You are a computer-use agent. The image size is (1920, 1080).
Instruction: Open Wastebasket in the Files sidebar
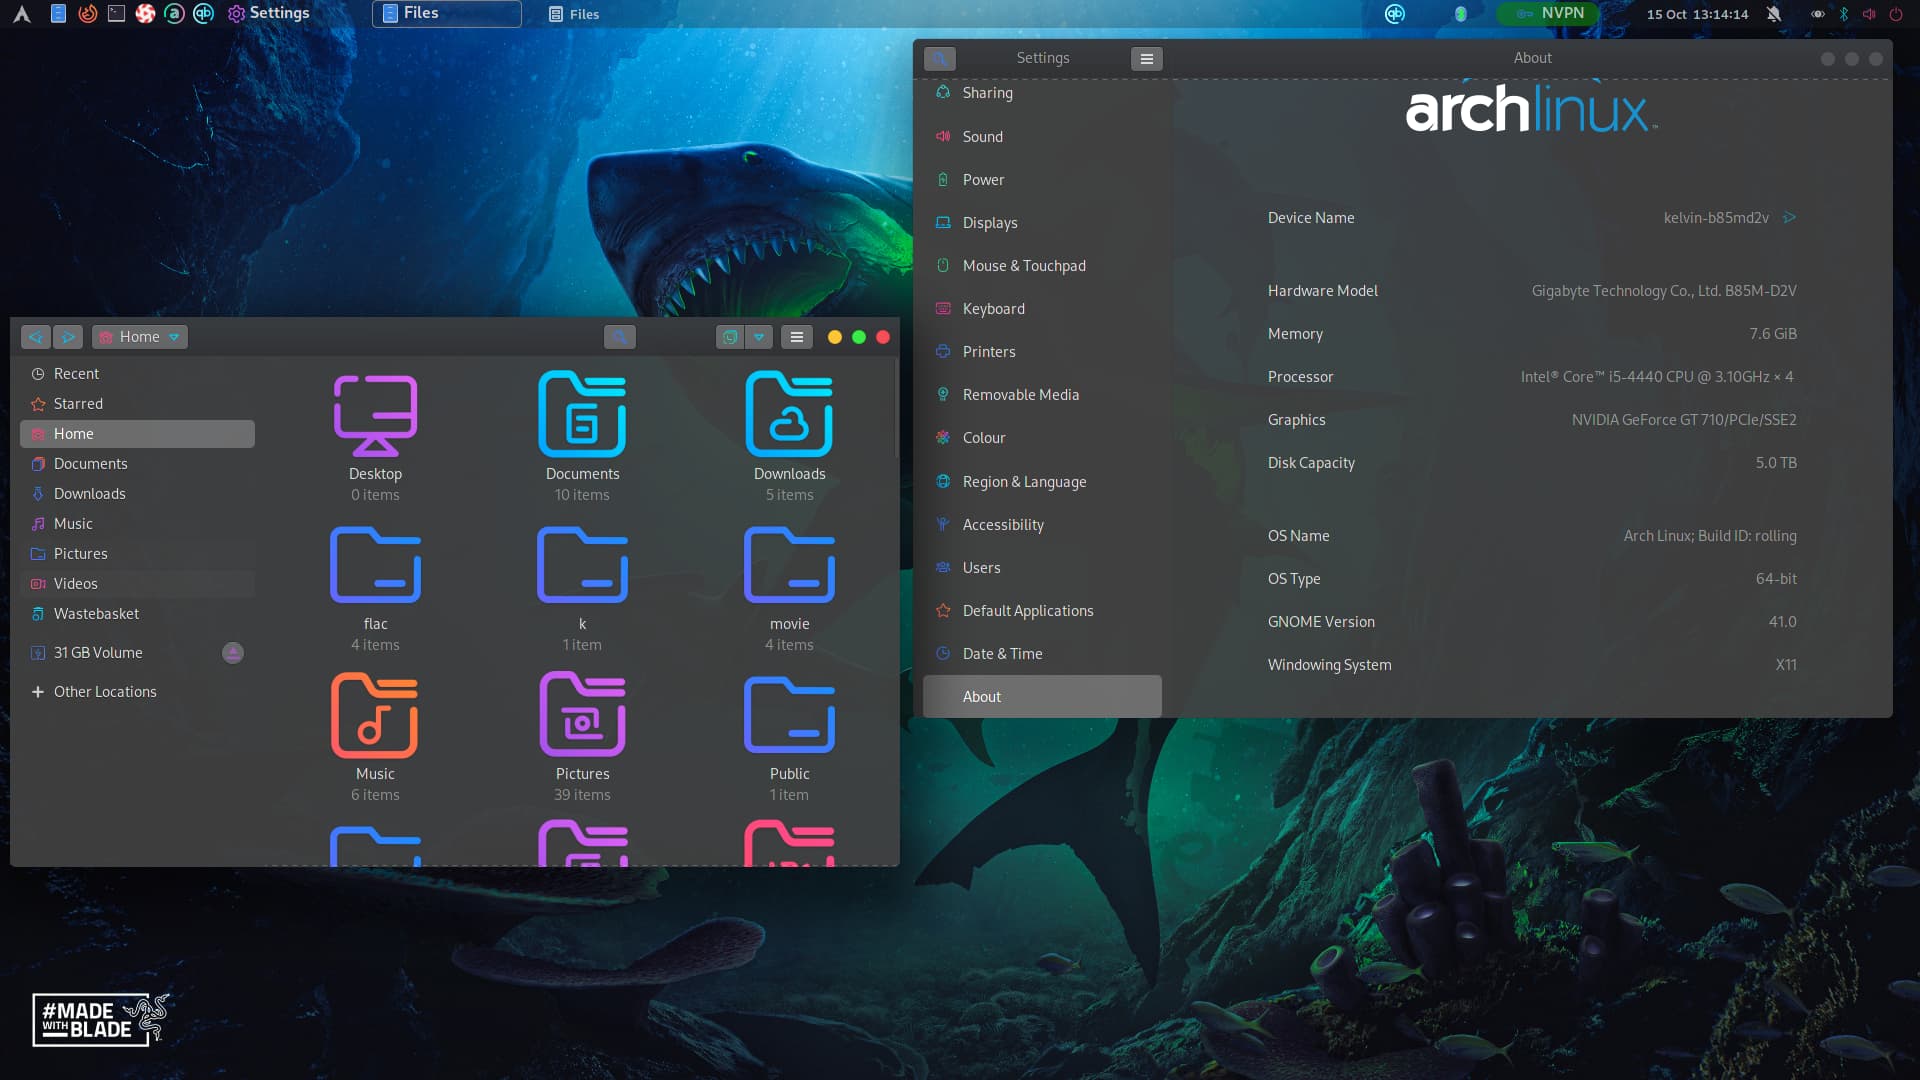click(x=137, y=614)
